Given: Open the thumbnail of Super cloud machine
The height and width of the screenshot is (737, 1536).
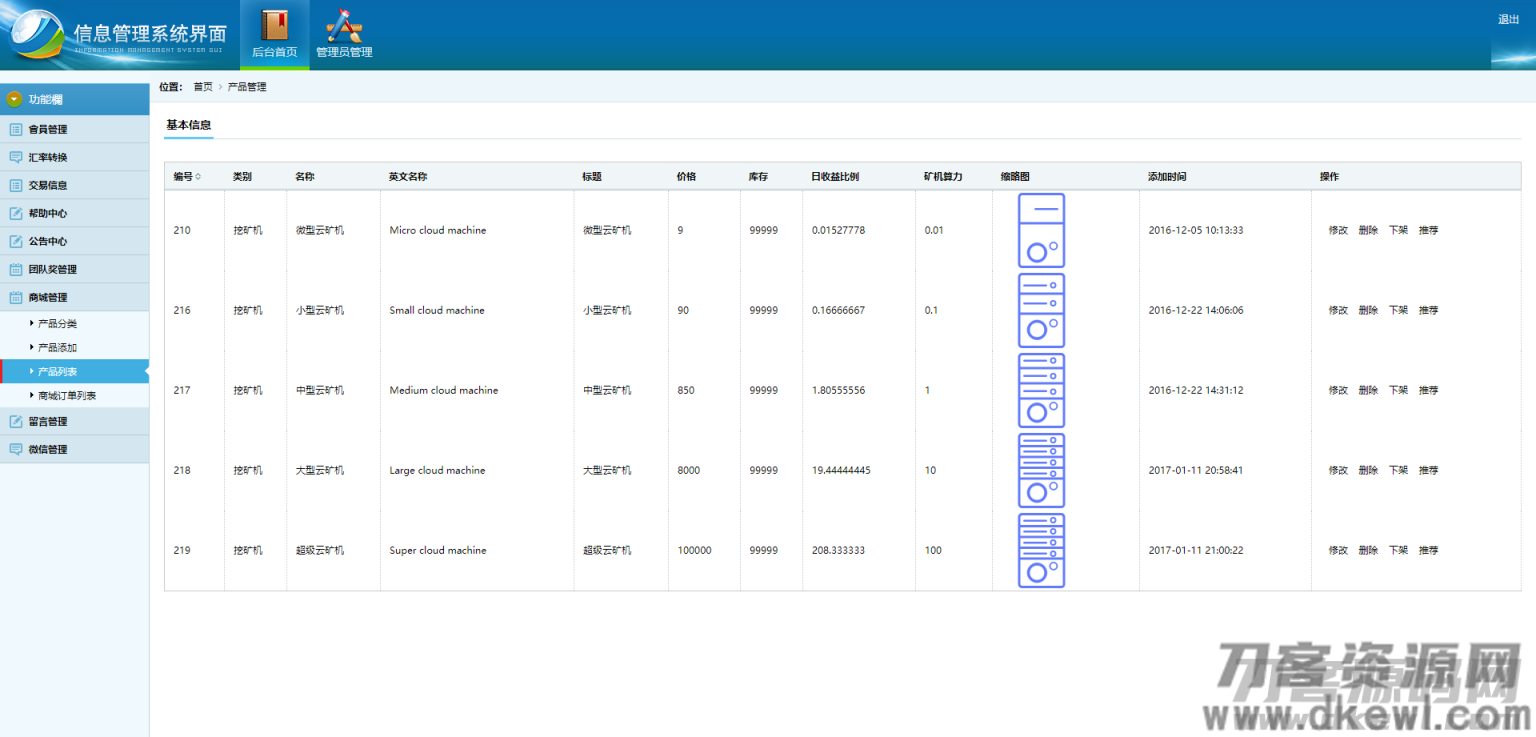Looking at the screenshot, I should pos(1041,550).
